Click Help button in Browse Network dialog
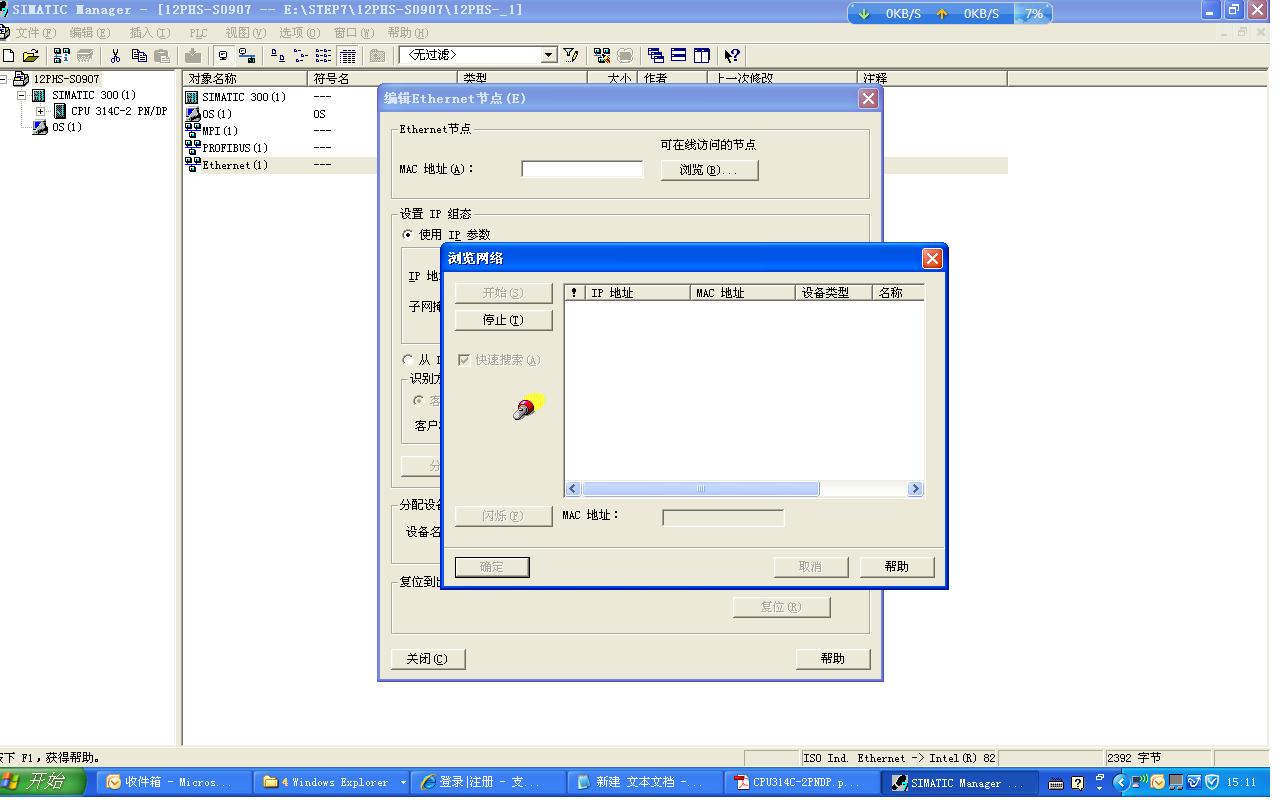1280x800 pixels. pyautogui.click(x=897, y=567)
